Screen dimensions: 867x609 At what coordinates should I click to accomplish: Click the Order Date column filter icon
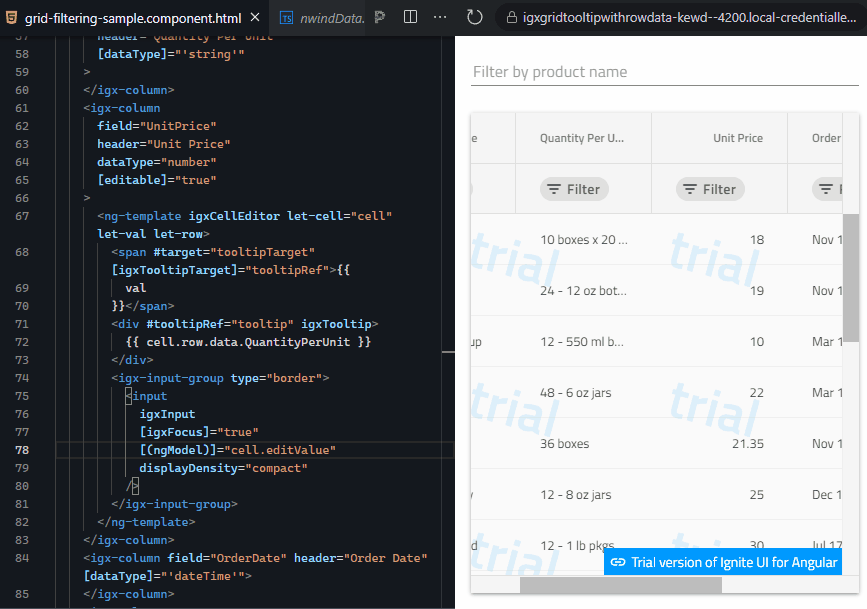coord(826,189)
